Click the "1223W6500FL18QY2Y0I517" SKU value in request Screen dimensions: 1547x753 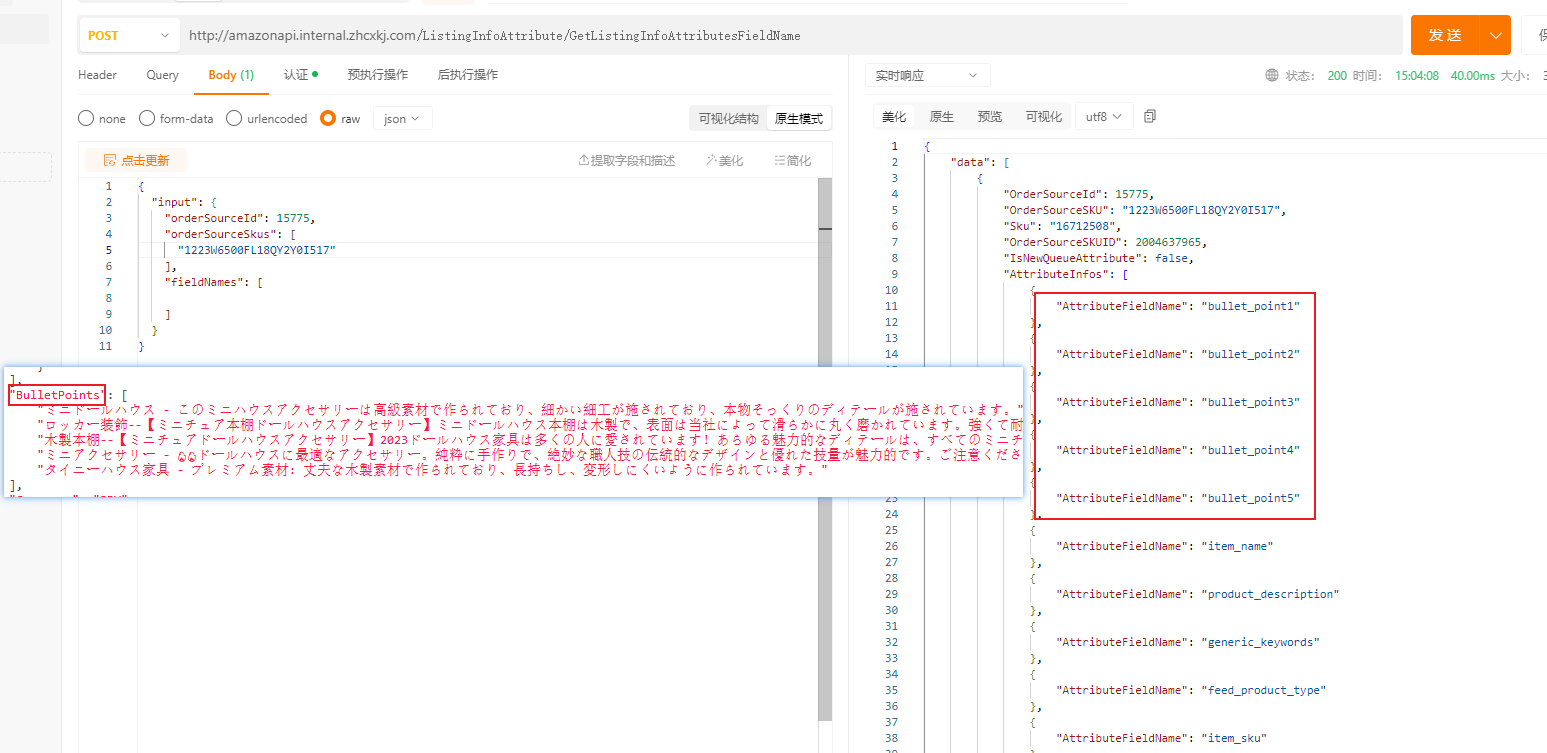tap(256, 250)
